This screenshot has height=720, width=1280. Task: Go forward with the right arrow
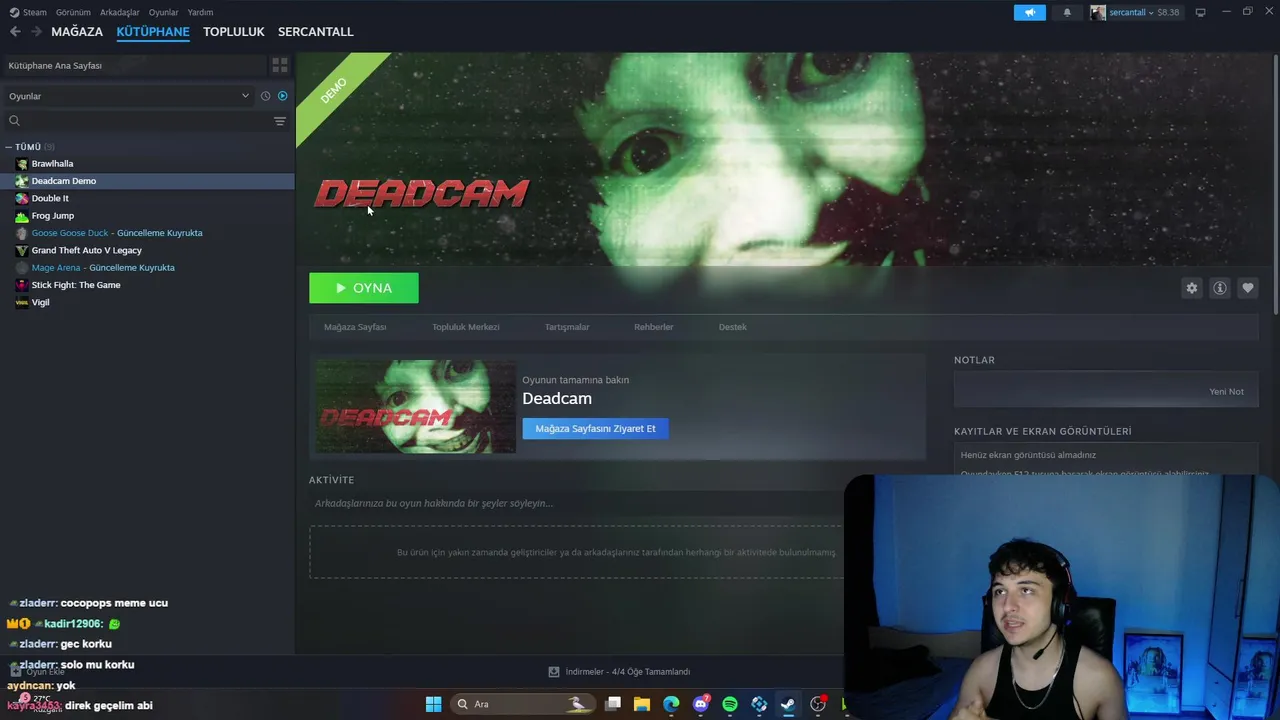(x=36, y=32)
